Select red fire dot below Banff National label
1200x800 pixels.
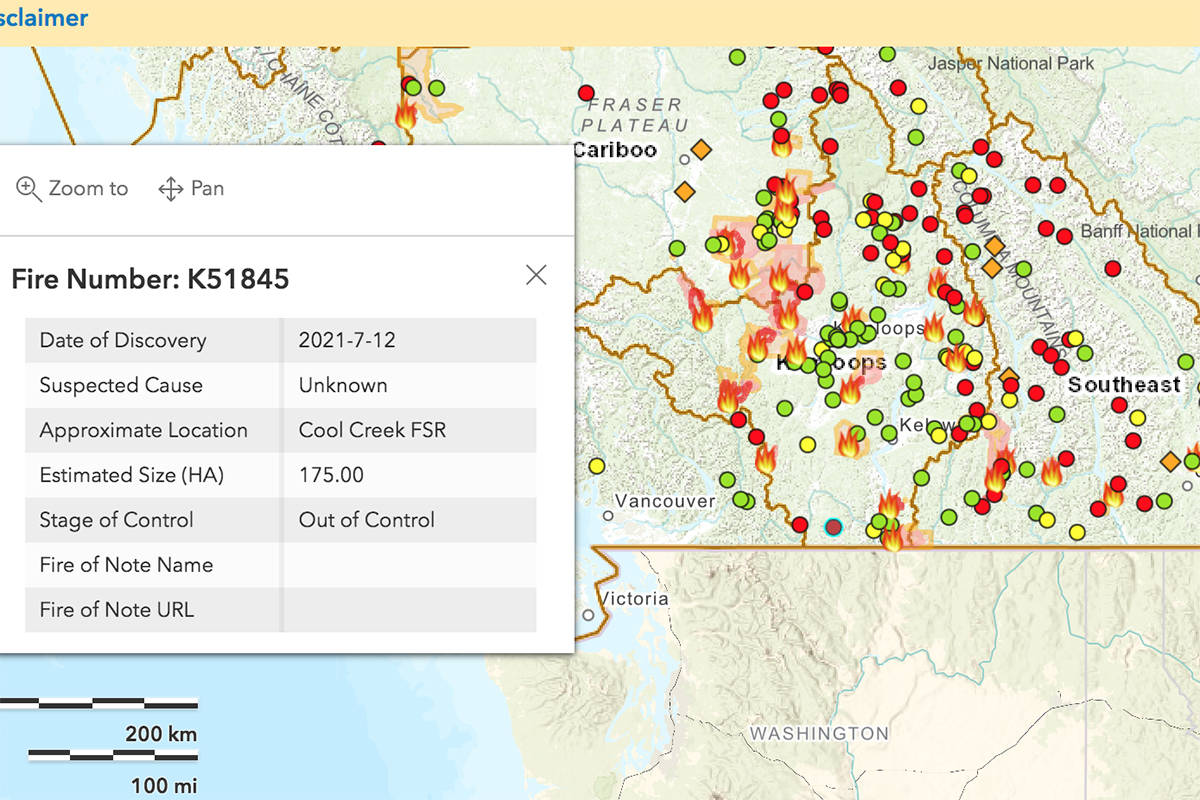(1113, 268)
